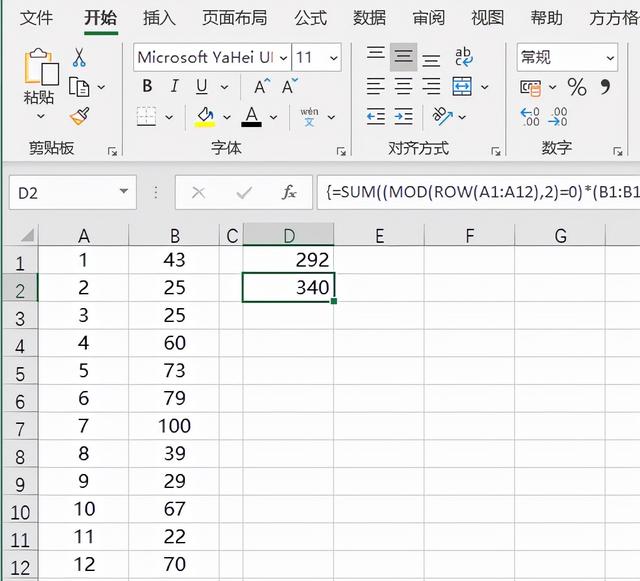640x581 pixels.
Task: Toggle Bold formatting
Action: coord(147,86)
